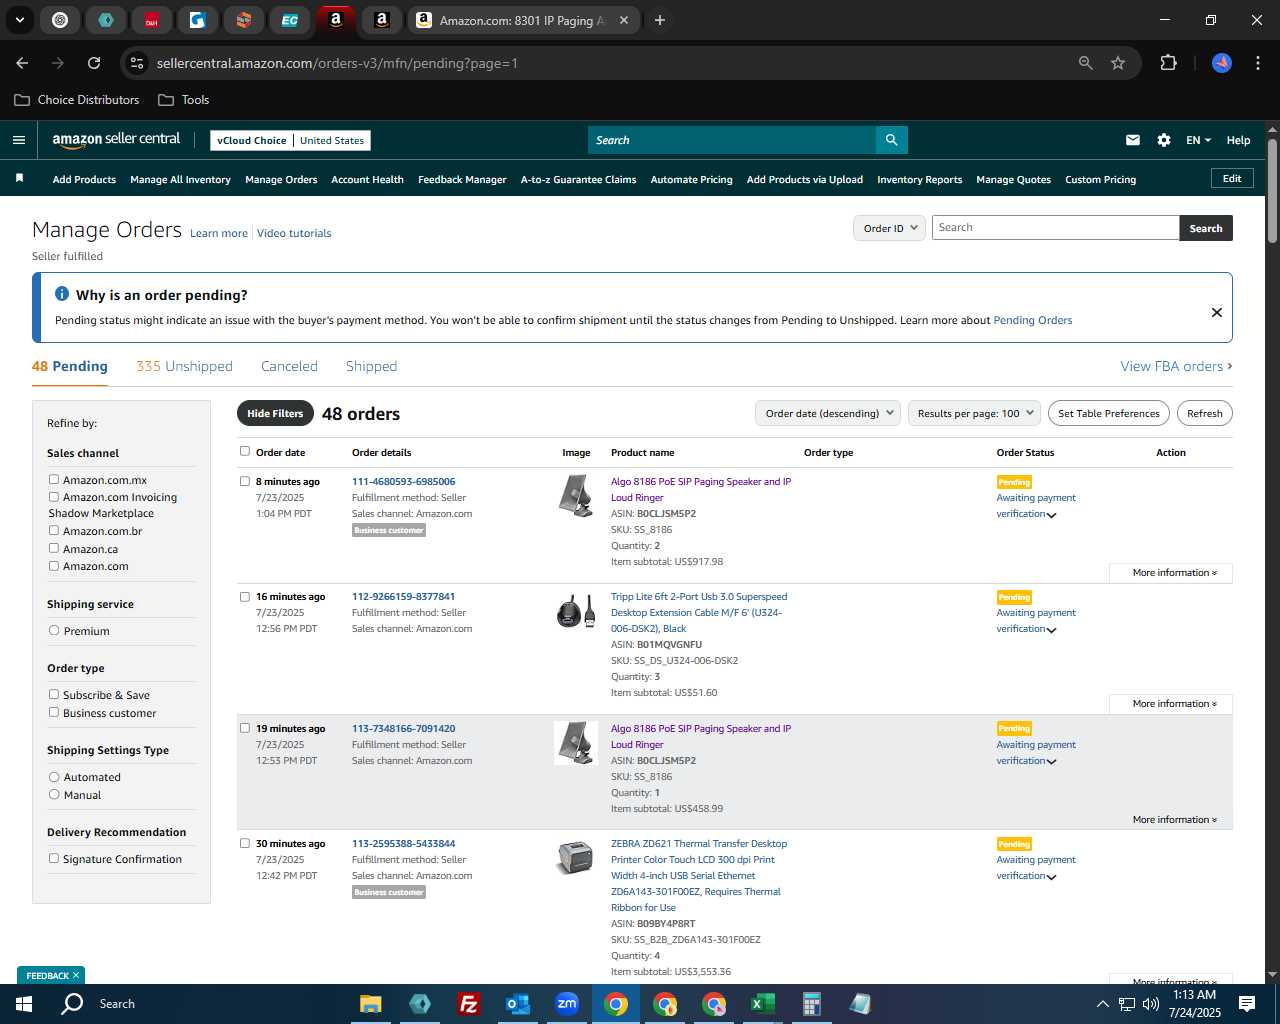Open a new browser tab

pos(660,20)
